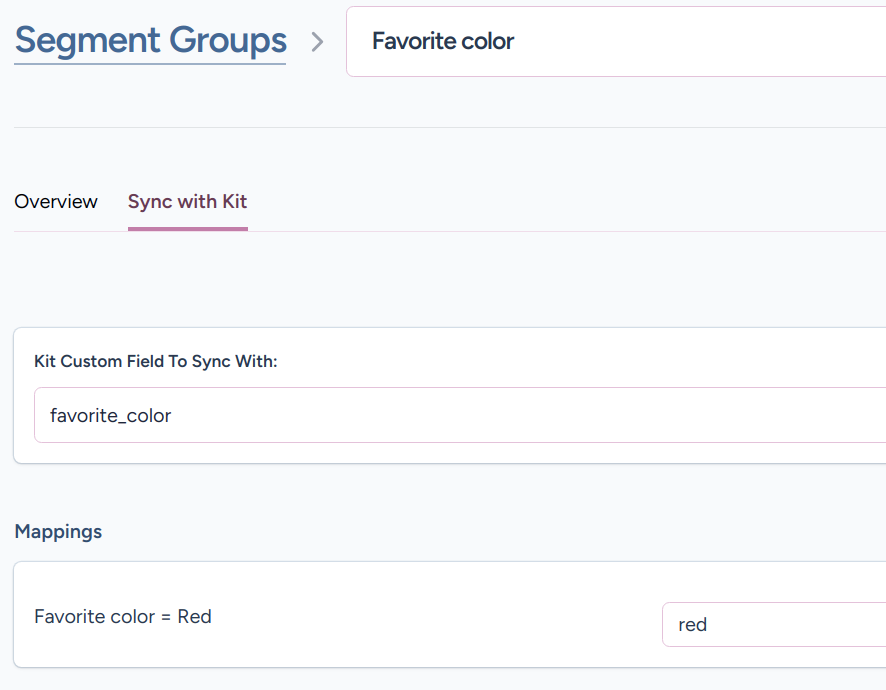Switch to the Overview tab

(x=56, y=202)
